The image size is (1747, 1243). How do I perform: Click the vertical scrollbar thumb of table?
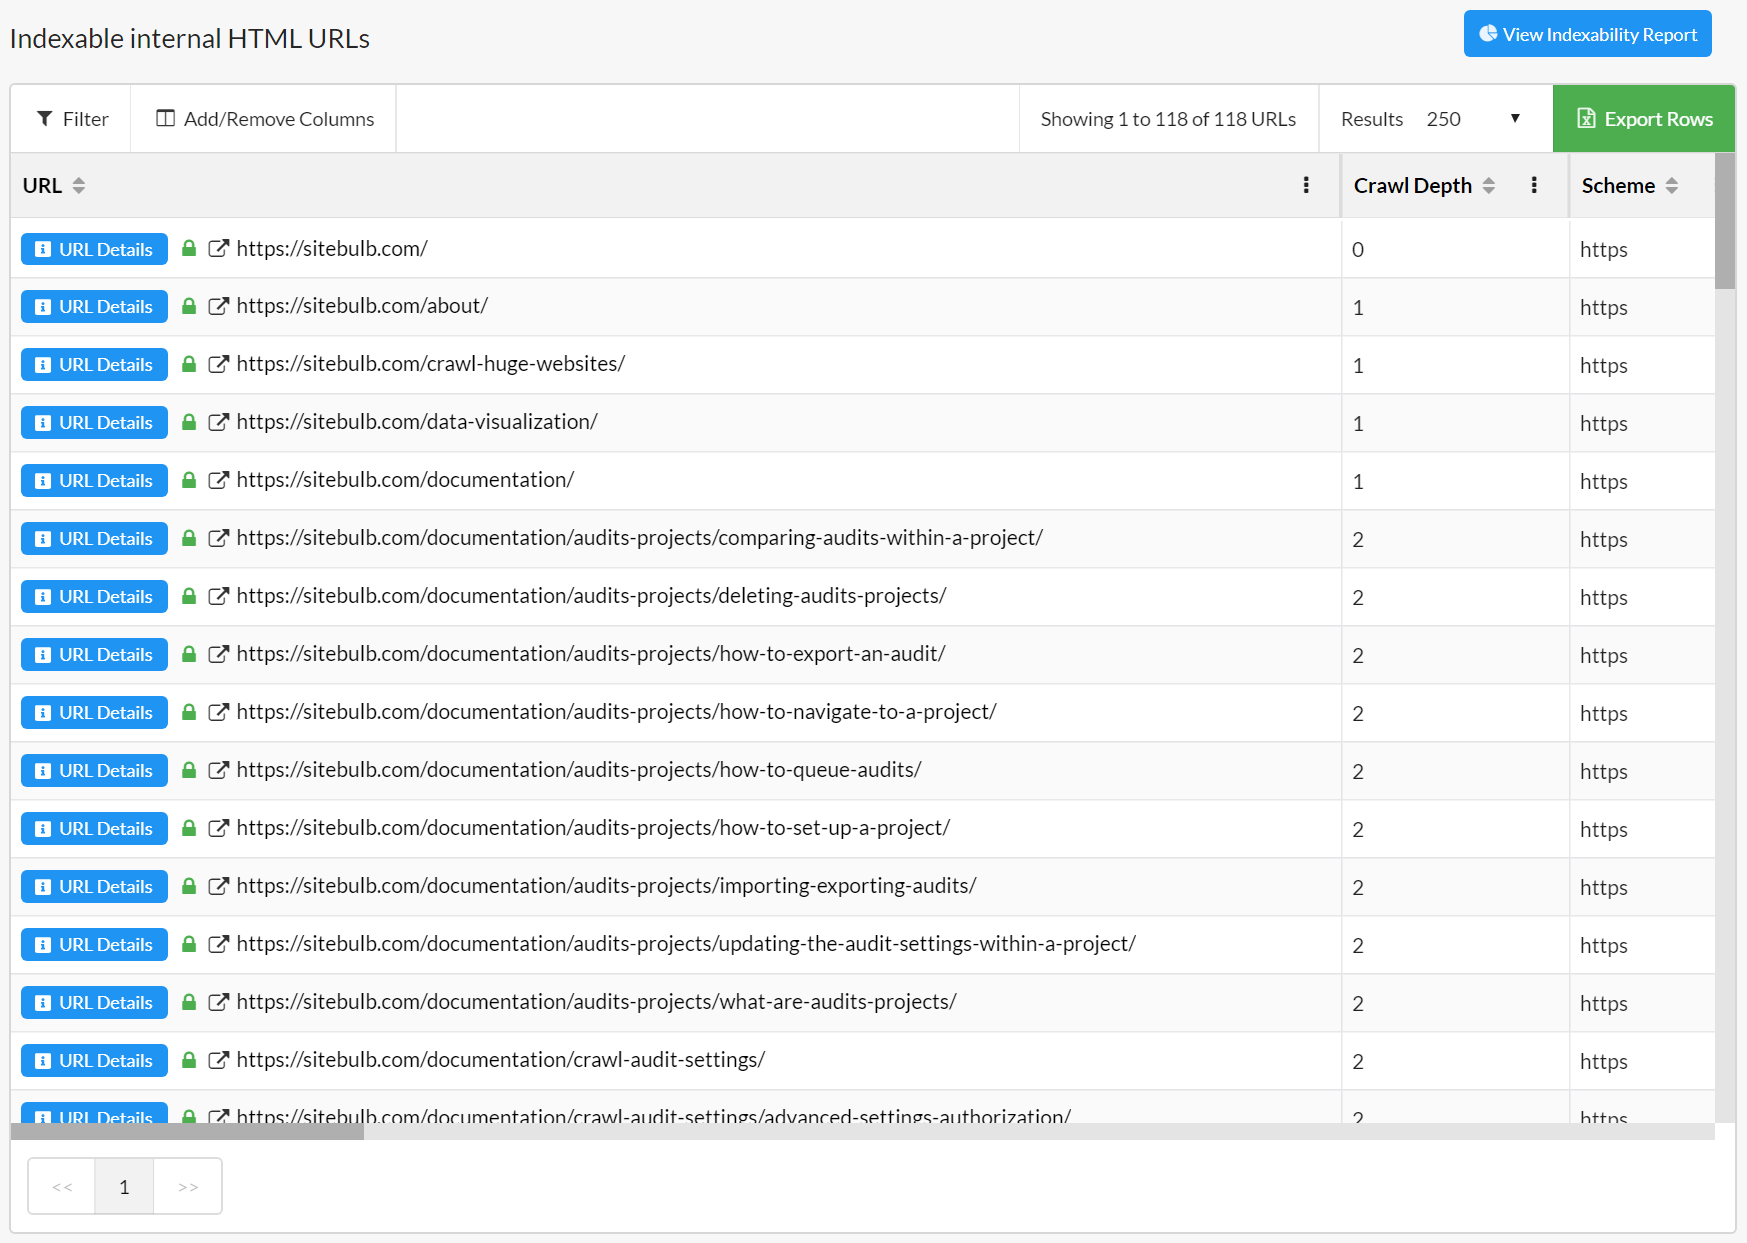[1725, 221]
